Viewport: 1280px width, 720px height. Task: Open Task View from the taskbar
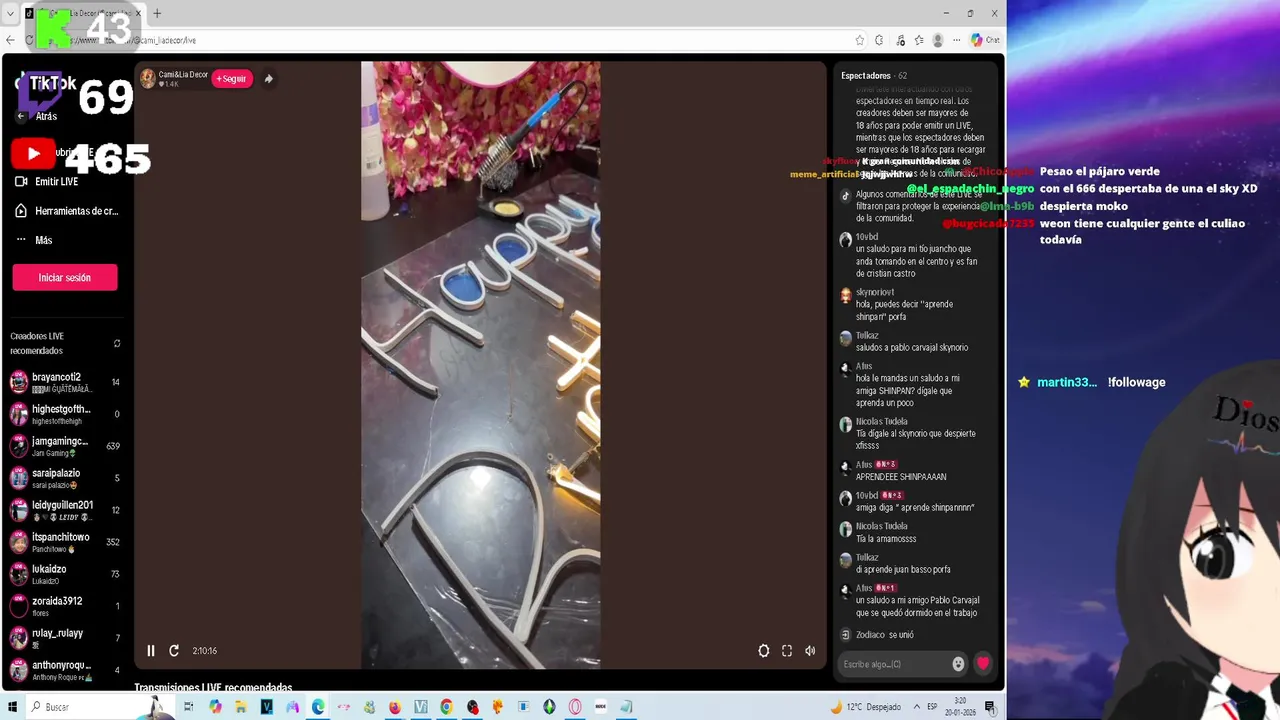[188, 707]
